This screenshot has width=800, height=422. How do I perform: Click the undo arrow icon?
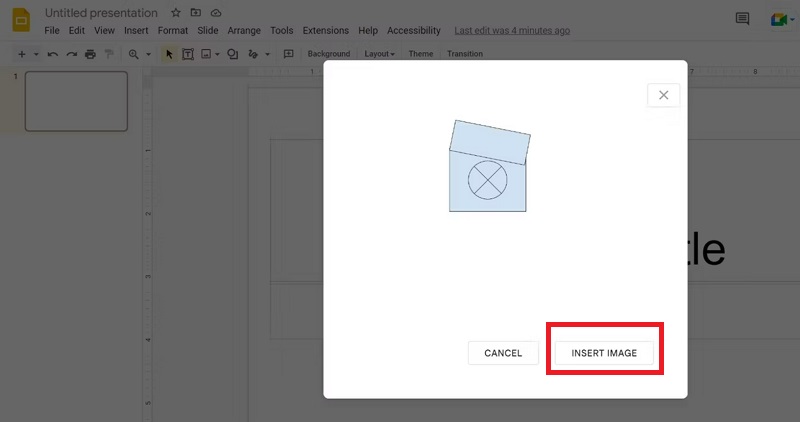point(53,54)
